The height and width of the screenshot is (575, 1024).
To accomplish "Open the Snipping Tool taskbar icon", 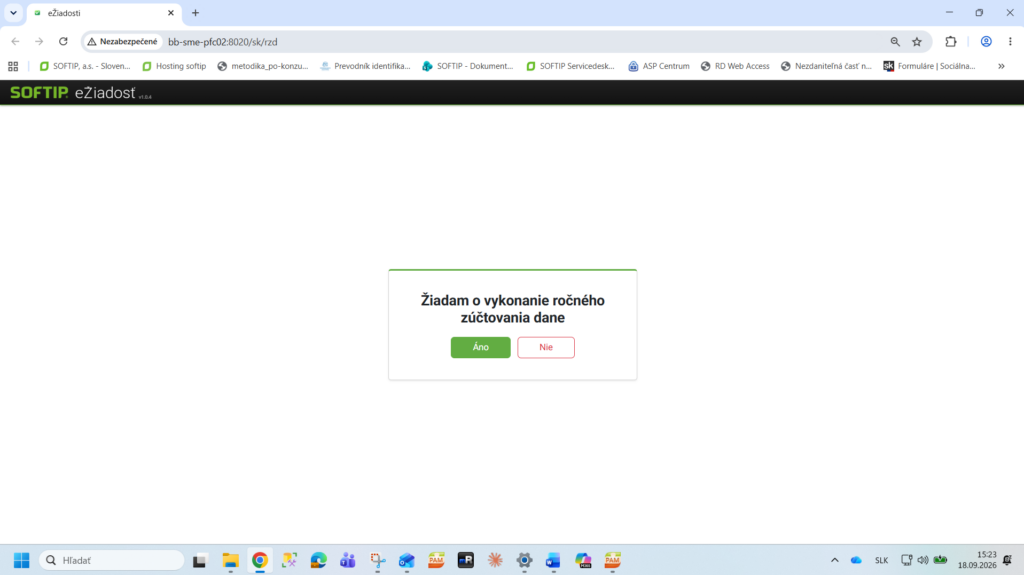I will coord(377,560).
